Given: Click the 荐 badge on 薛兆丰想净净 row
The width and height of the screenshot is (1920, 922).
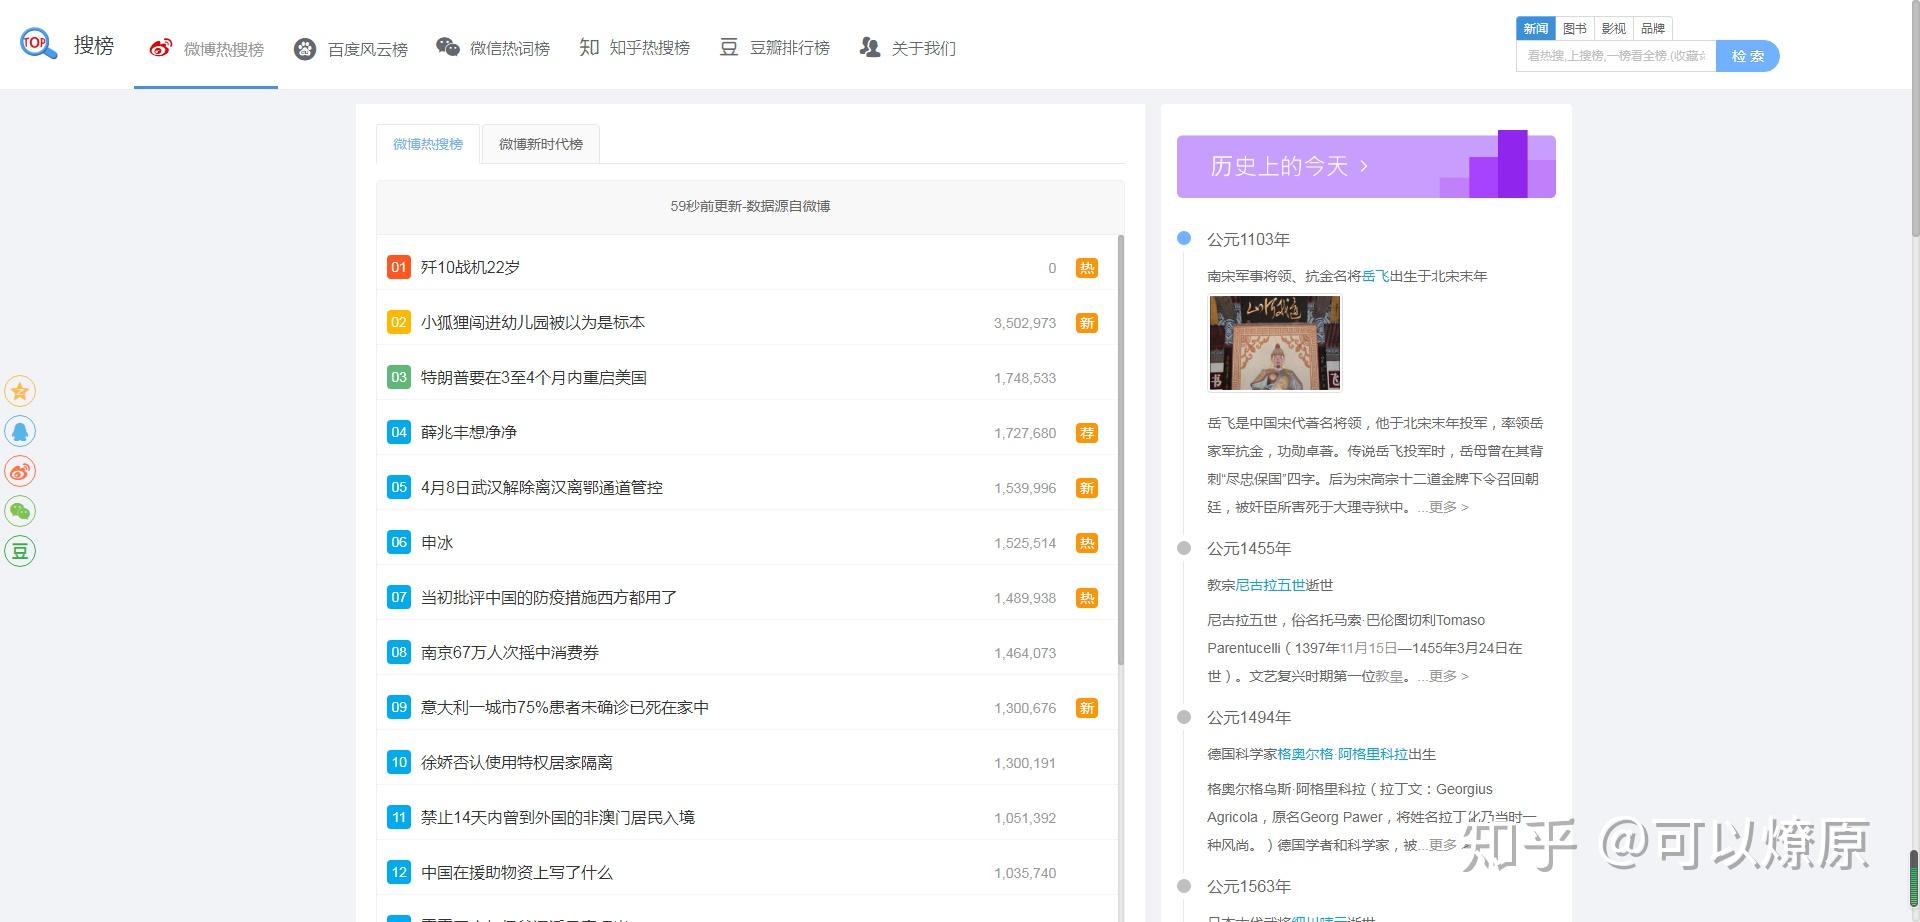Looking at the screenshot, I should (1086, 433).
